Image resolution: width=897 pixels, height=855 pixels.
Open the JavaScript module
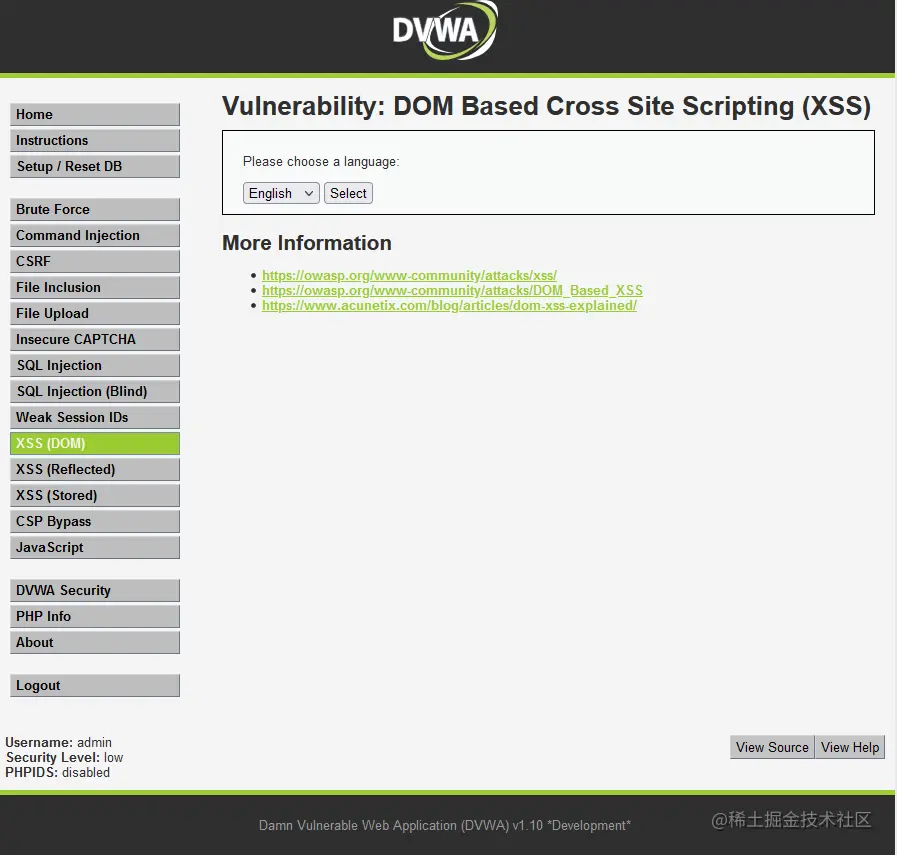[x=95, y=548]
